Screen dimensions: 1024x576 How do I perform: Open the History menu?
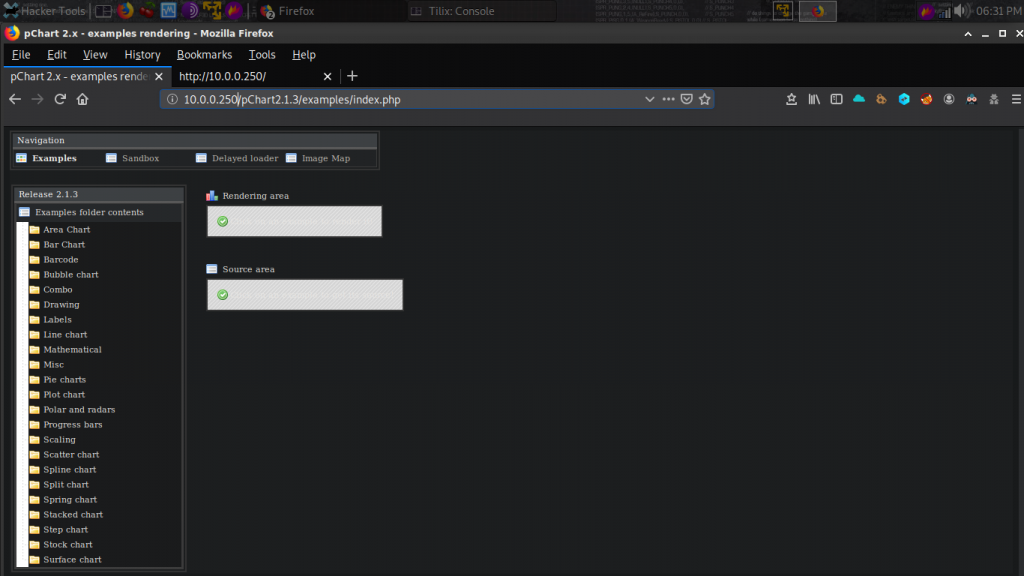click(x=142, y=55)
